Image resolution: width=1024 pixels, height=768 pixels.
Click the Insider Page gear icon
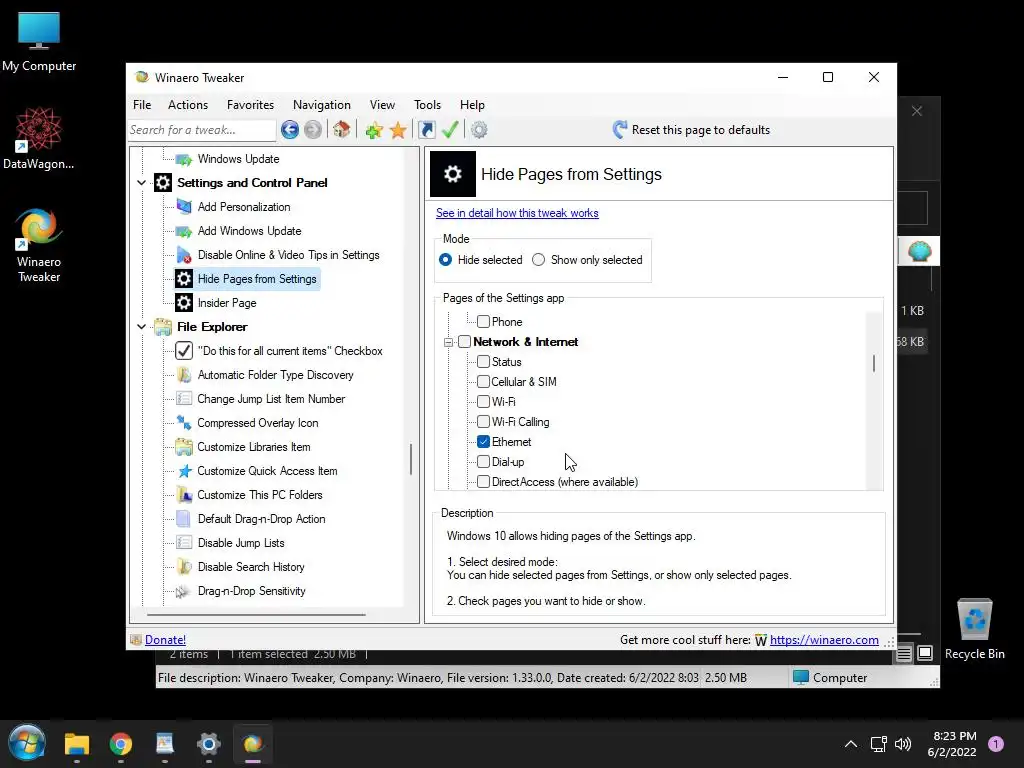point(184,303)
